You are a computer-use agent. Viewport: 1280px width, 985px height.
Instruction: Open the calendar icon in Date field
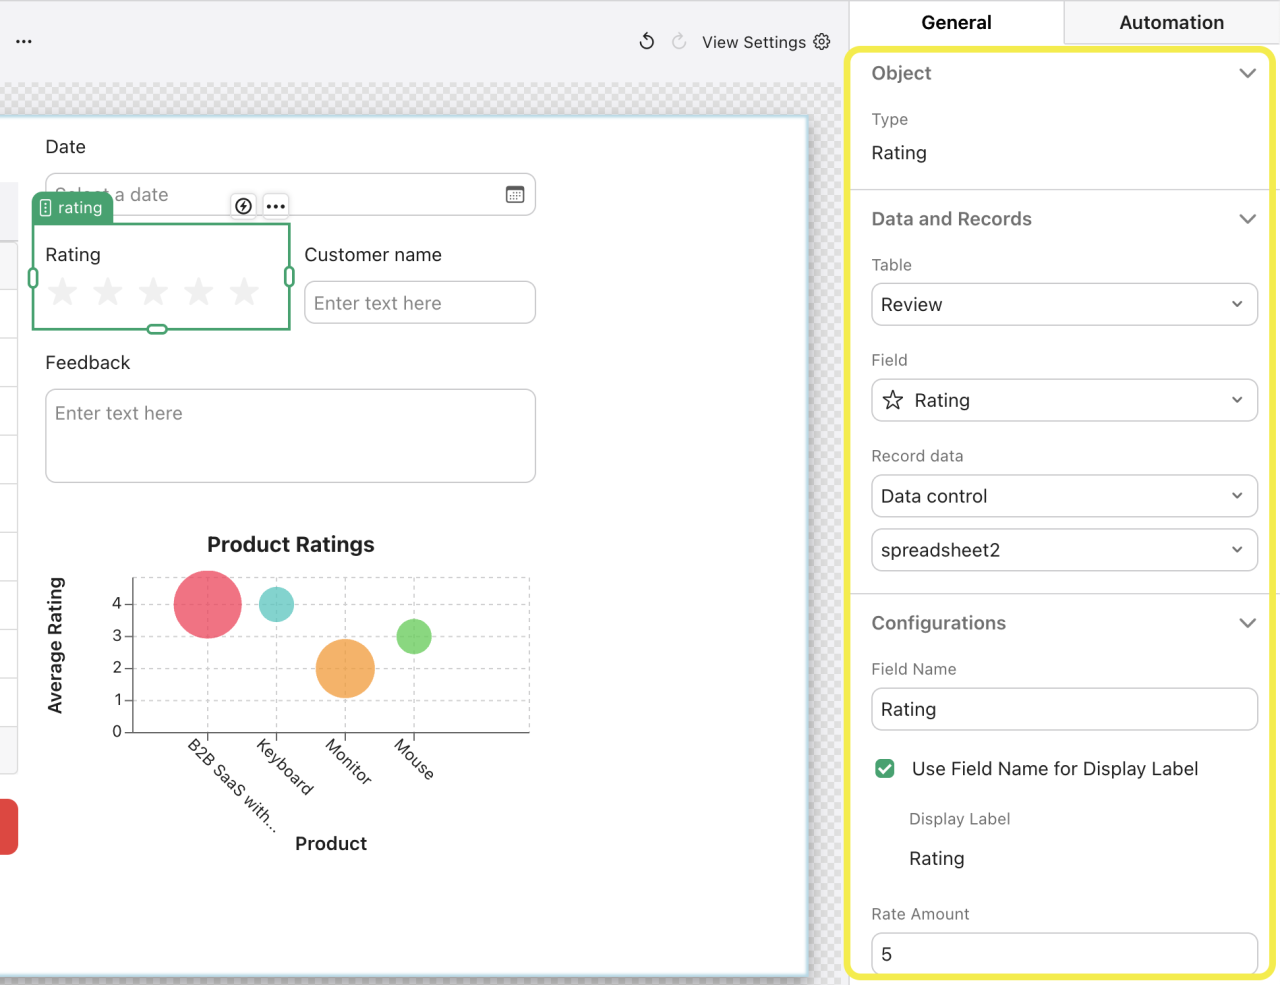515,195
